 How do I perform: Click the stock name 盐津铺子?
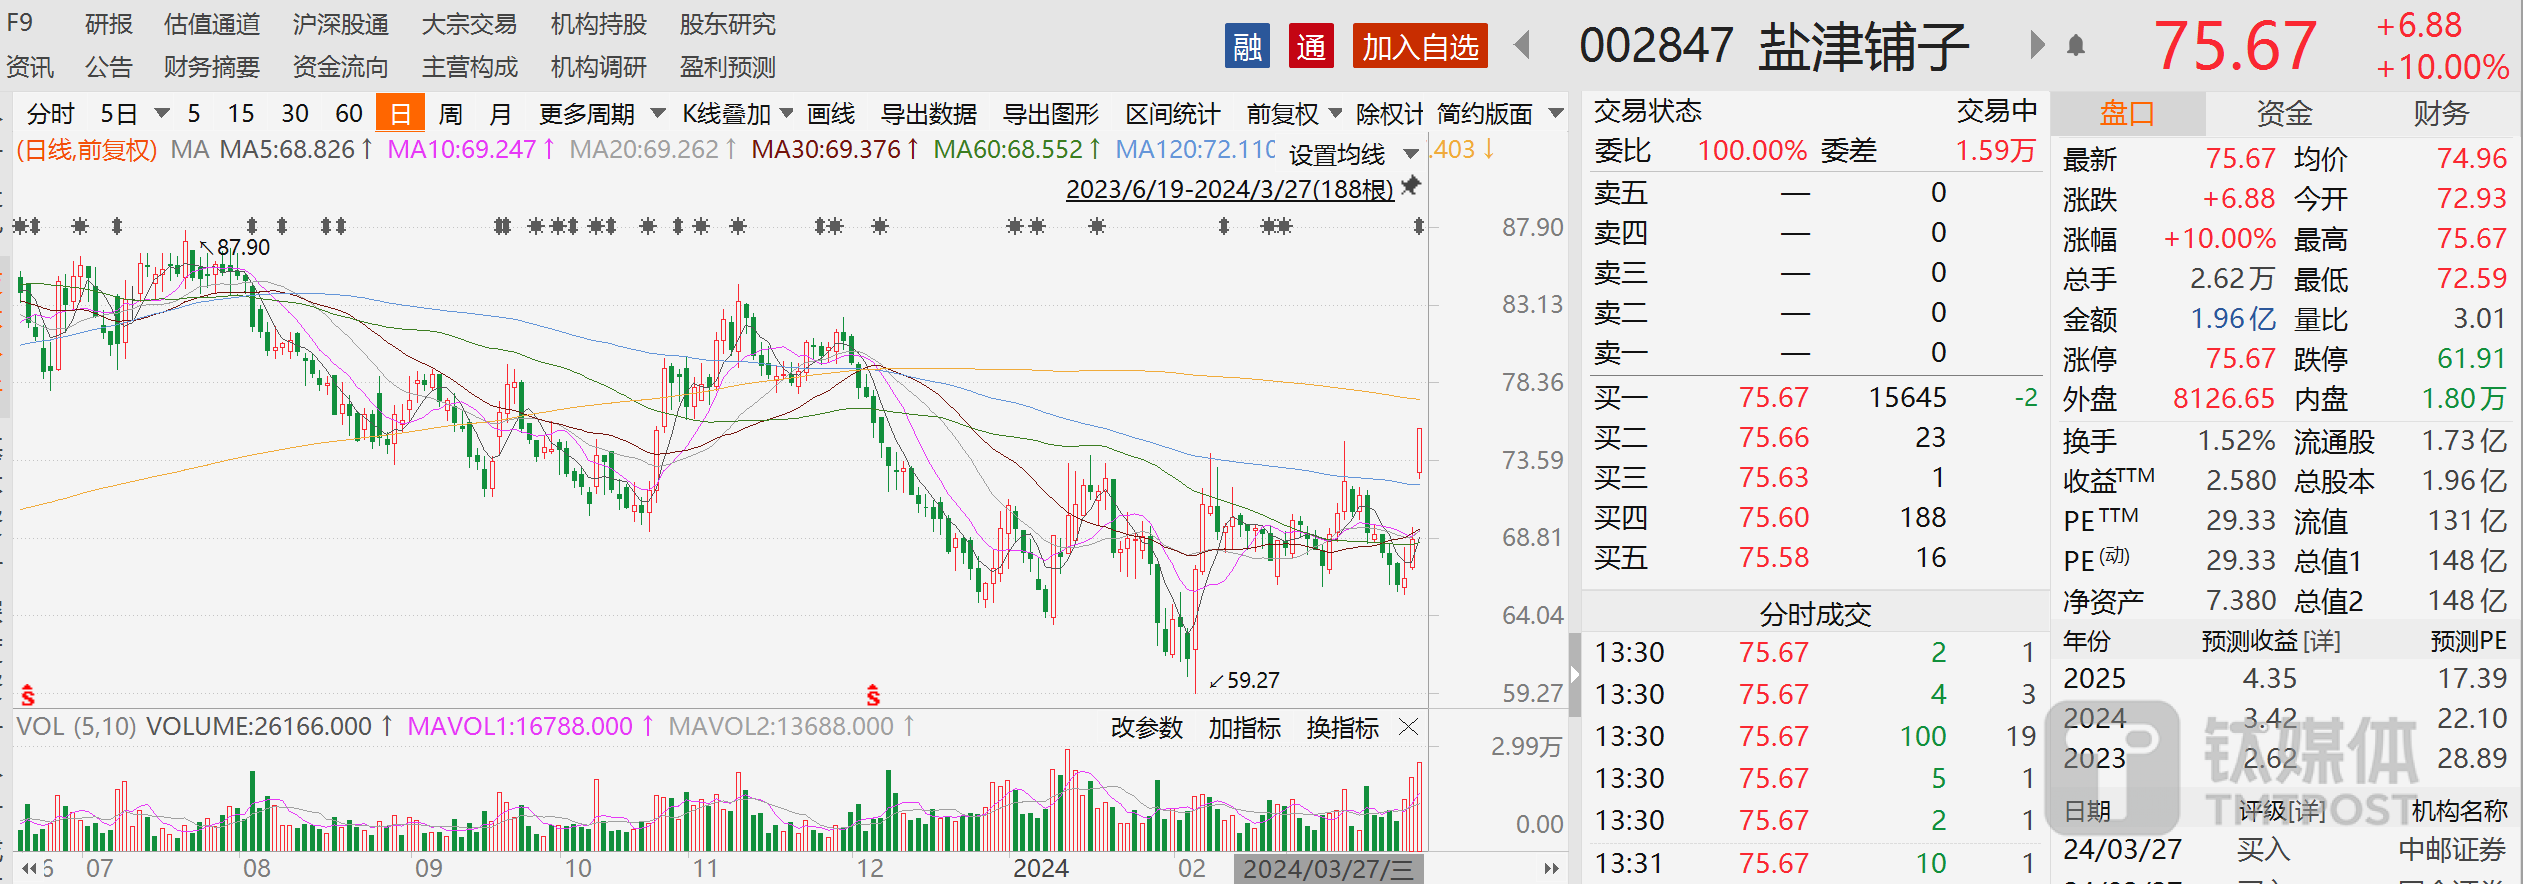click(x=1864, y=46)
